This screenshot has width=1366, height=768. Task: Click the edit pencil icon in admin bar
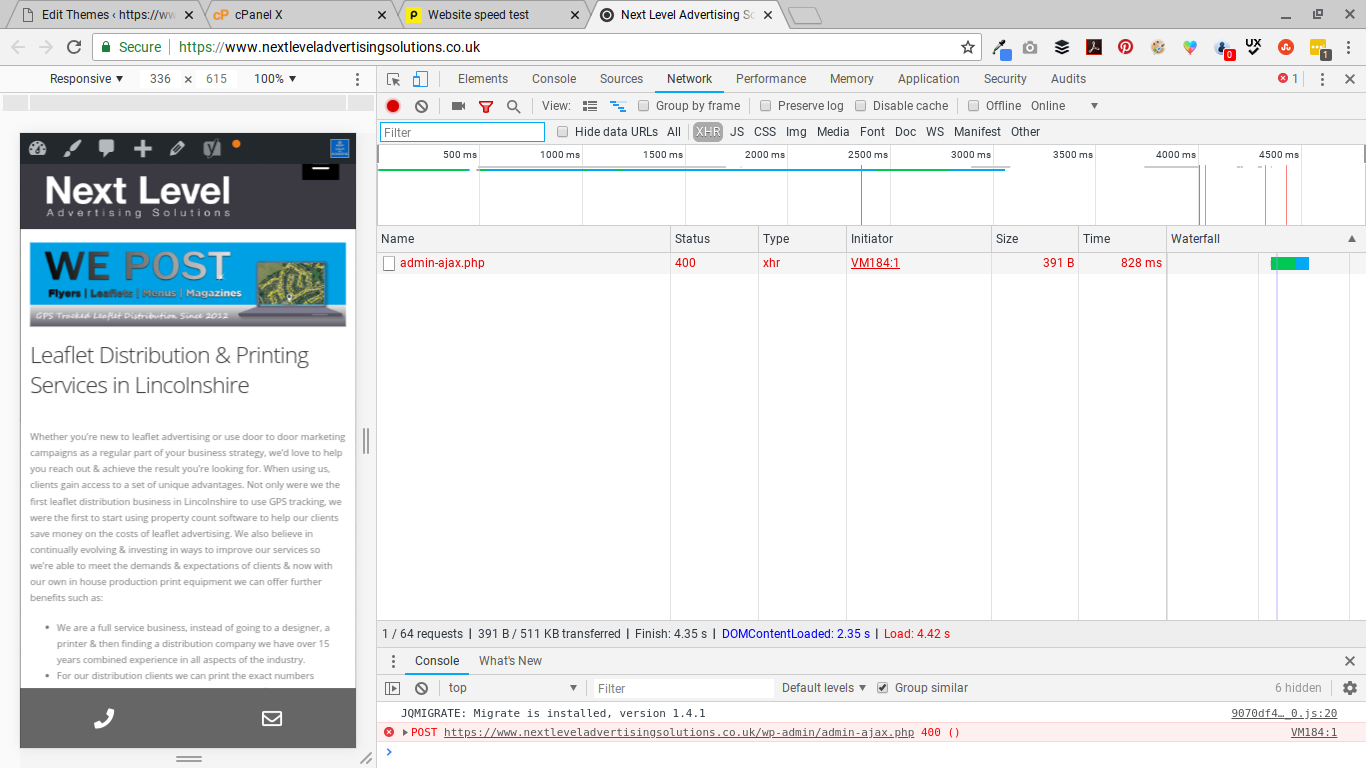point(177,148)
